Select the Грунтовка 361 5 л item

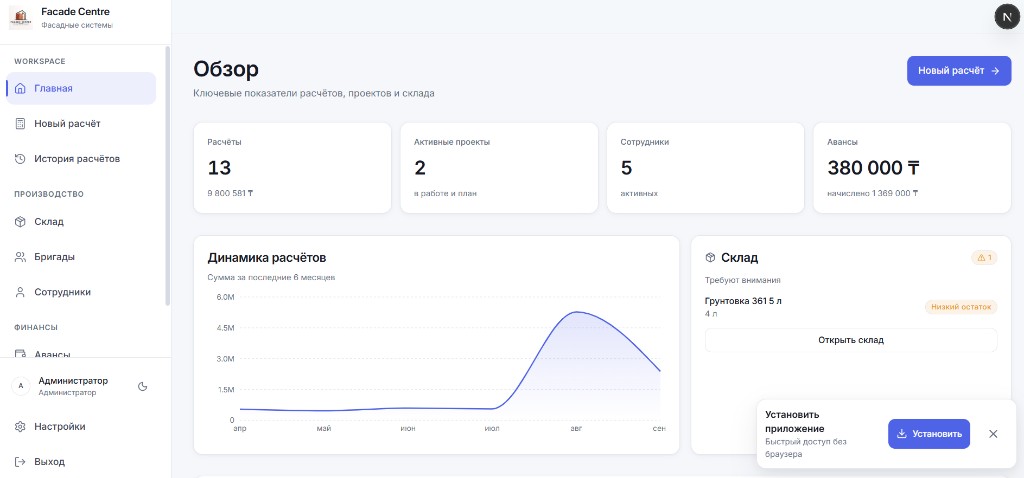tap(851, 307)
